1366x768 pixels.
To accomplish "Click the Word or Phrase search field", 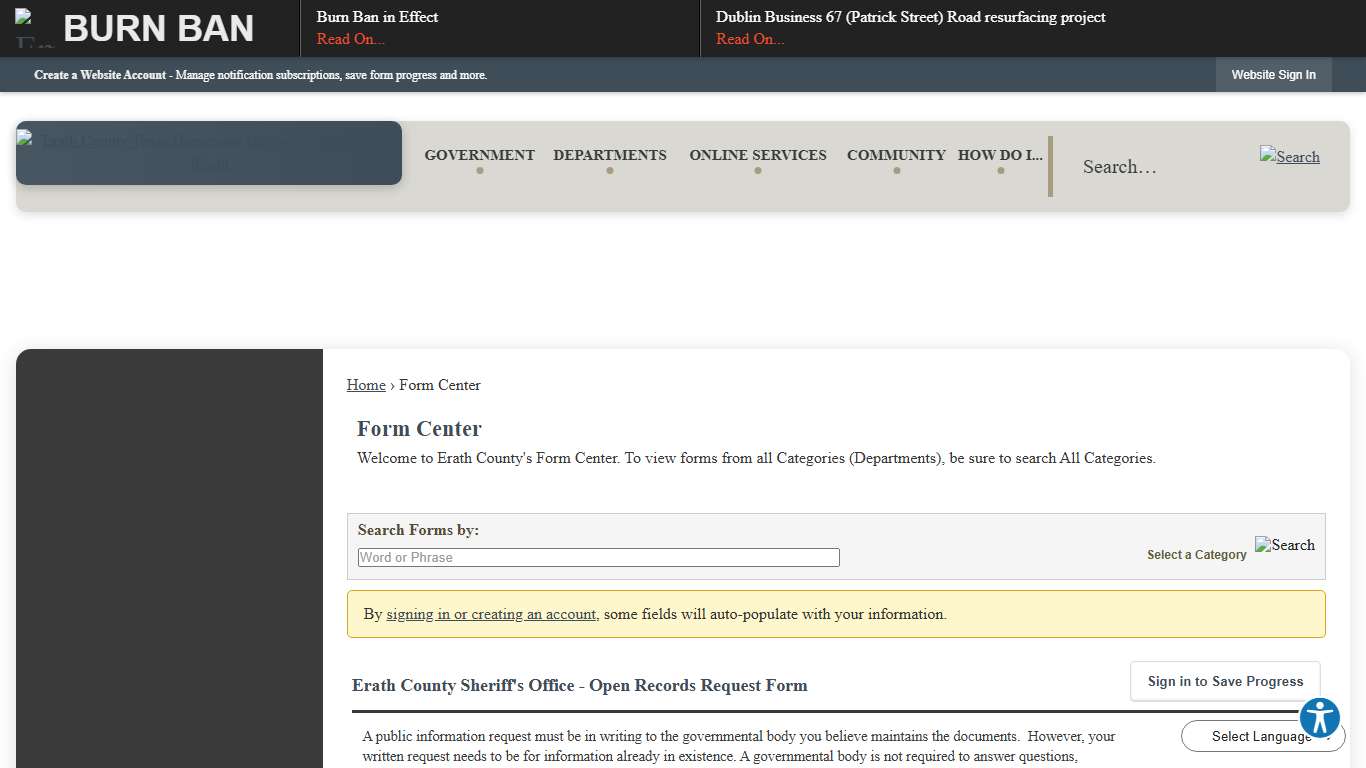I will click(x=598, y=557).
